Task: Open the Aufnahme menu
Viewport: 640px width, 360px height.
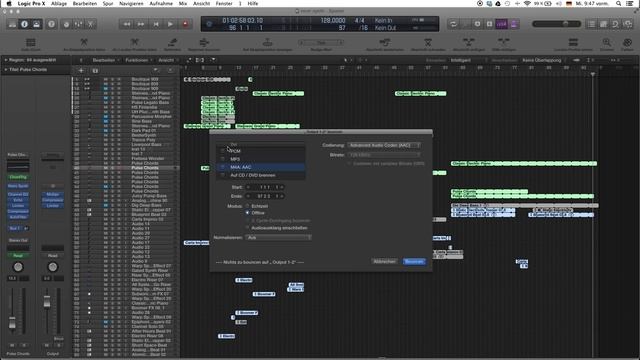Action: [161, 3]
